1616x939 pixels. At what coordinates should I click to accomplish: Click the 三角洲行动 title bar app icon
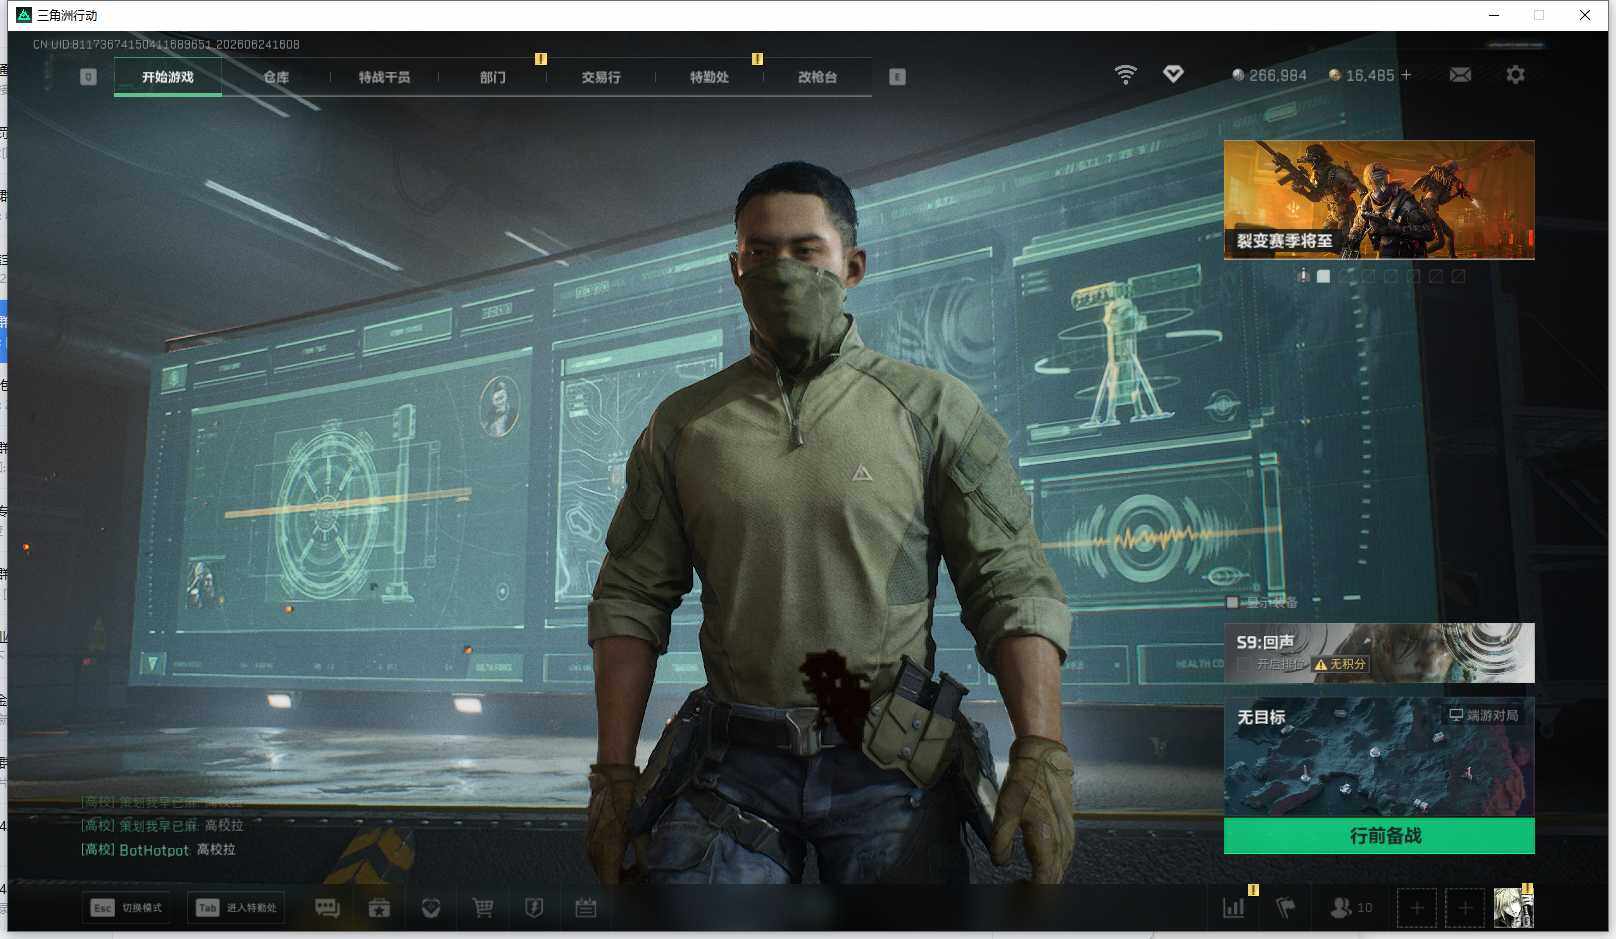click(x=24, y=15)
